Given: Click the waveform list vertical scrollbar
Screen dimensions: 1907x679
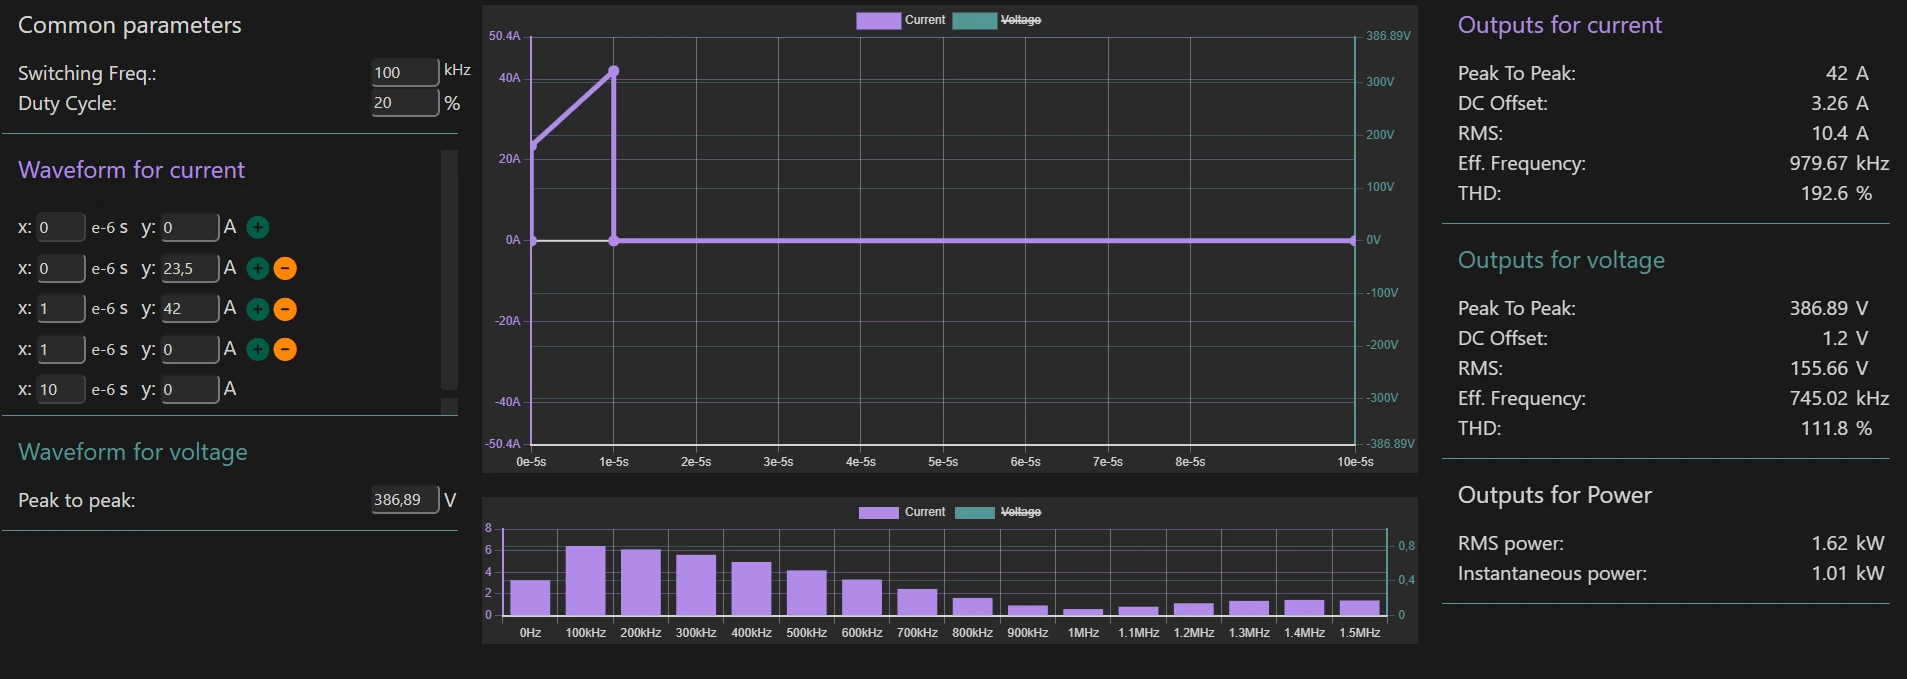Looking at the screenshot, I should (449, 270).
